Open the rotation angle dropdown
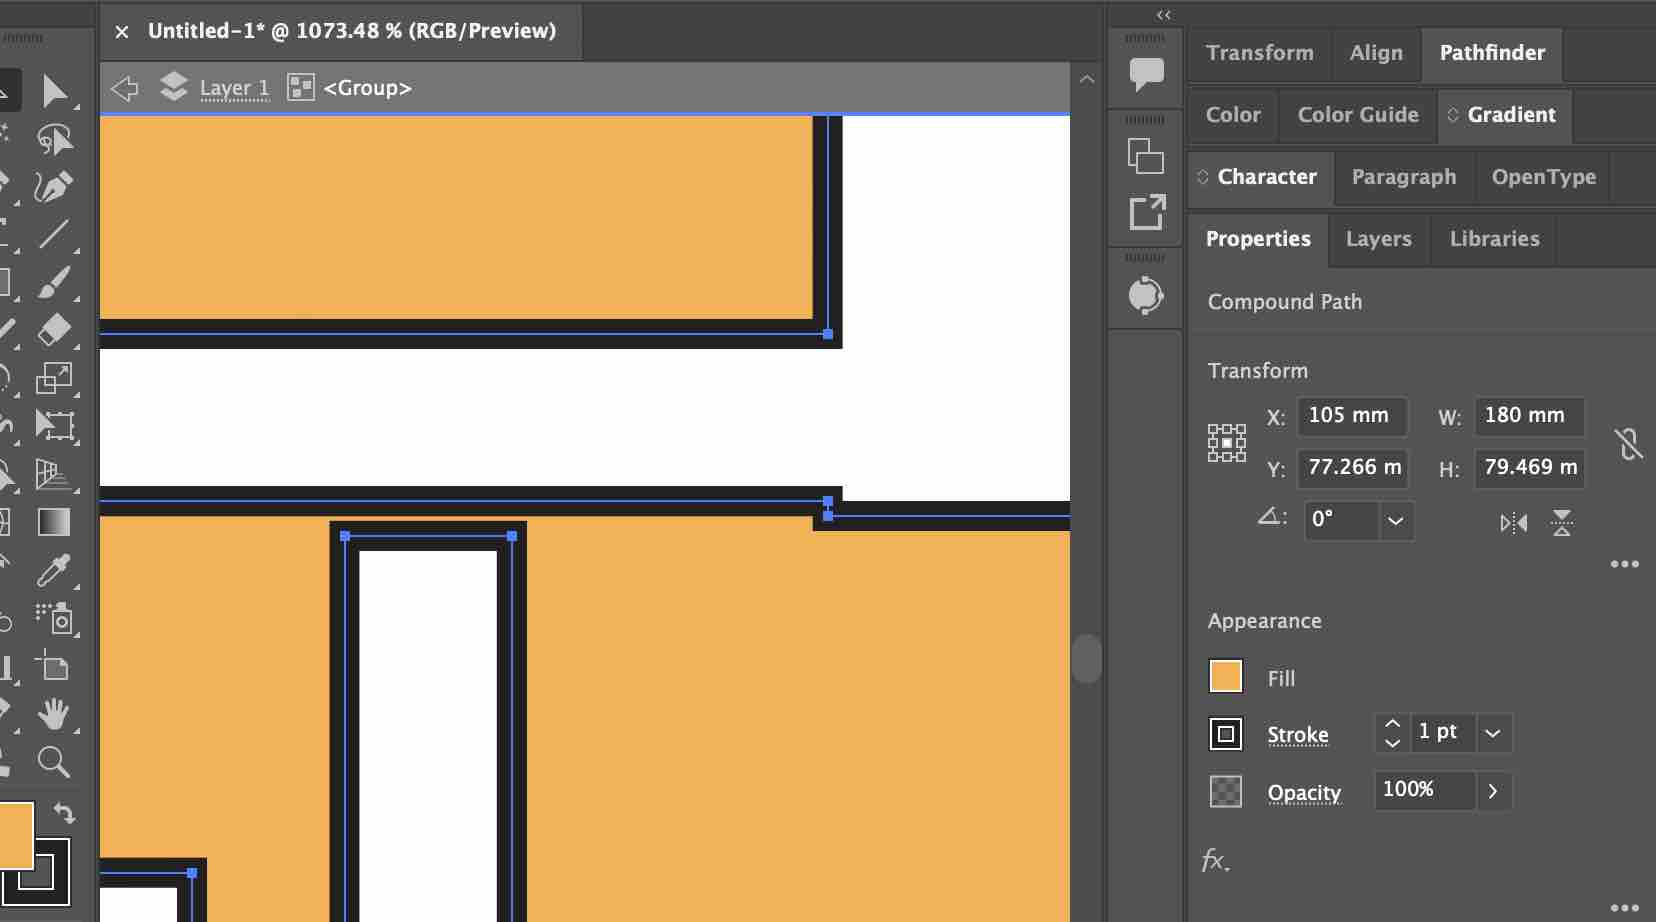1656x922 pixels. [x=1395, y=521]
